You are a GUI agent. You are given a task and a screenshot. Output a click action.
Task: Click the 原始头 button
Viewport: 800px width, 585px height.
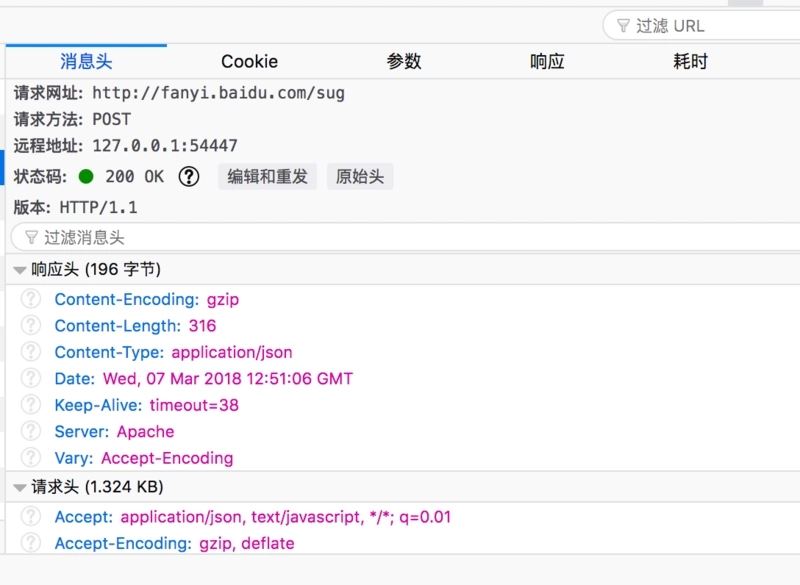[360, 177]
